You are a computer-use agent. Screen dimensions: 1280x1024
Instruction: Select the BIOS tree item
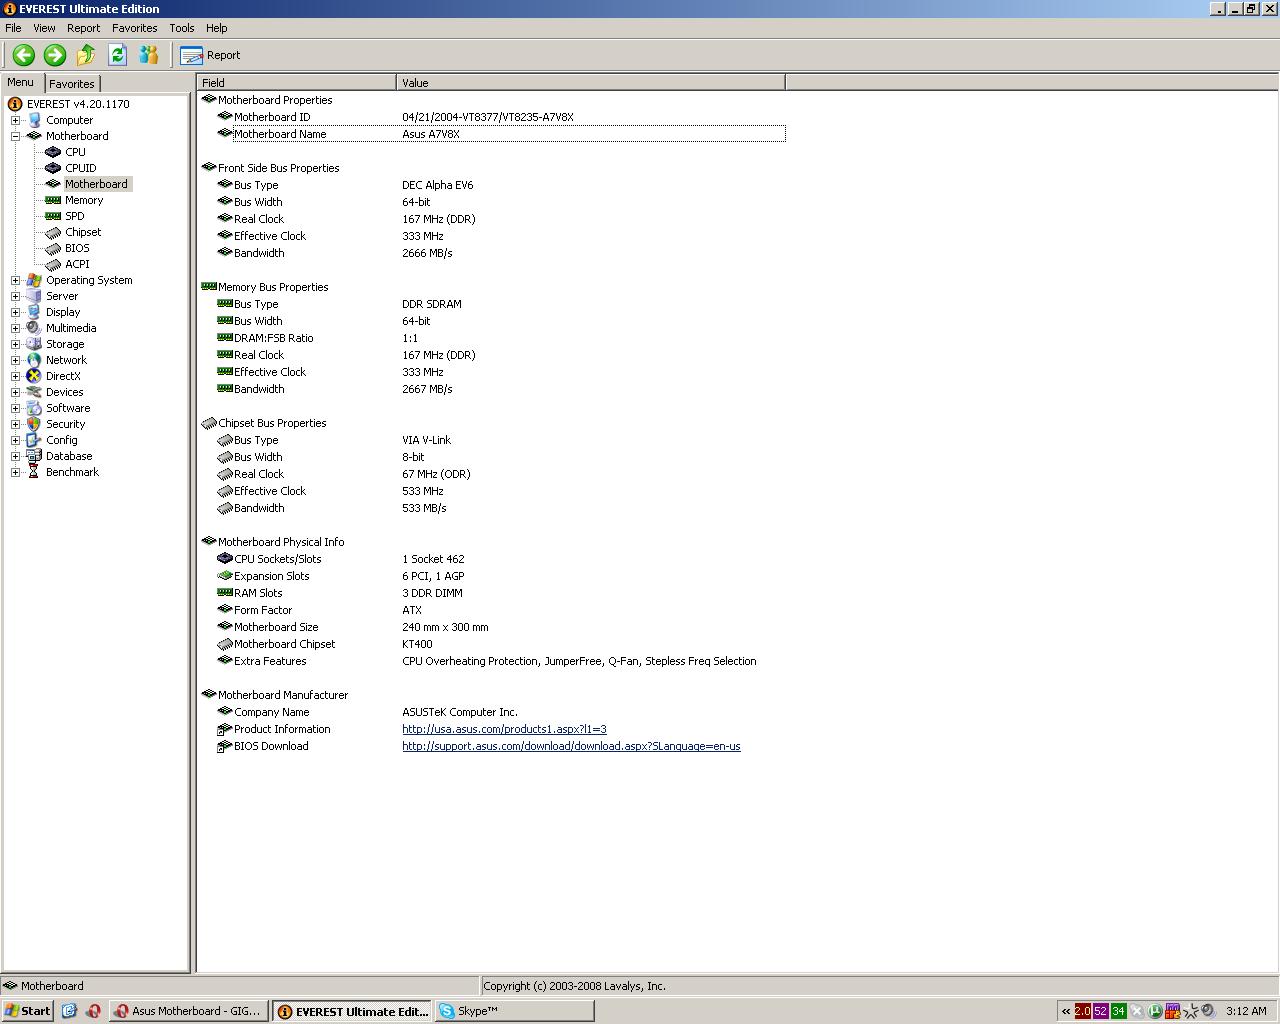(x=77, y=248)
